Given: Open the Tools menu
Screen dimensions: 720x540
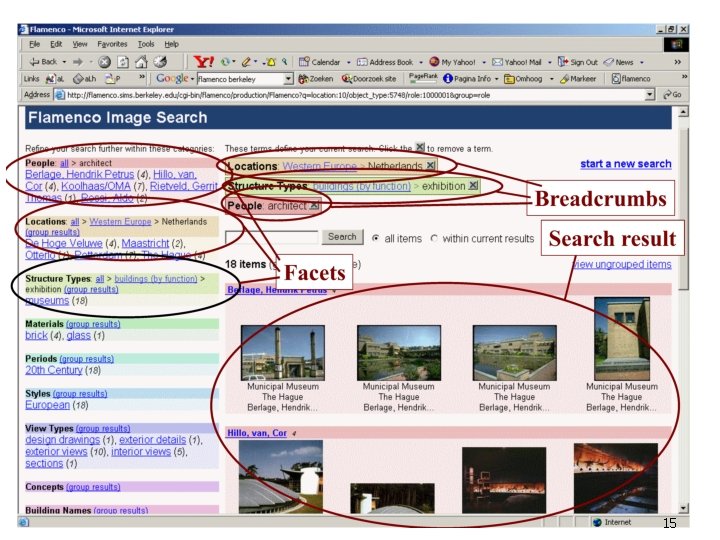Looking at the screenshot, I should coord(146,44).
